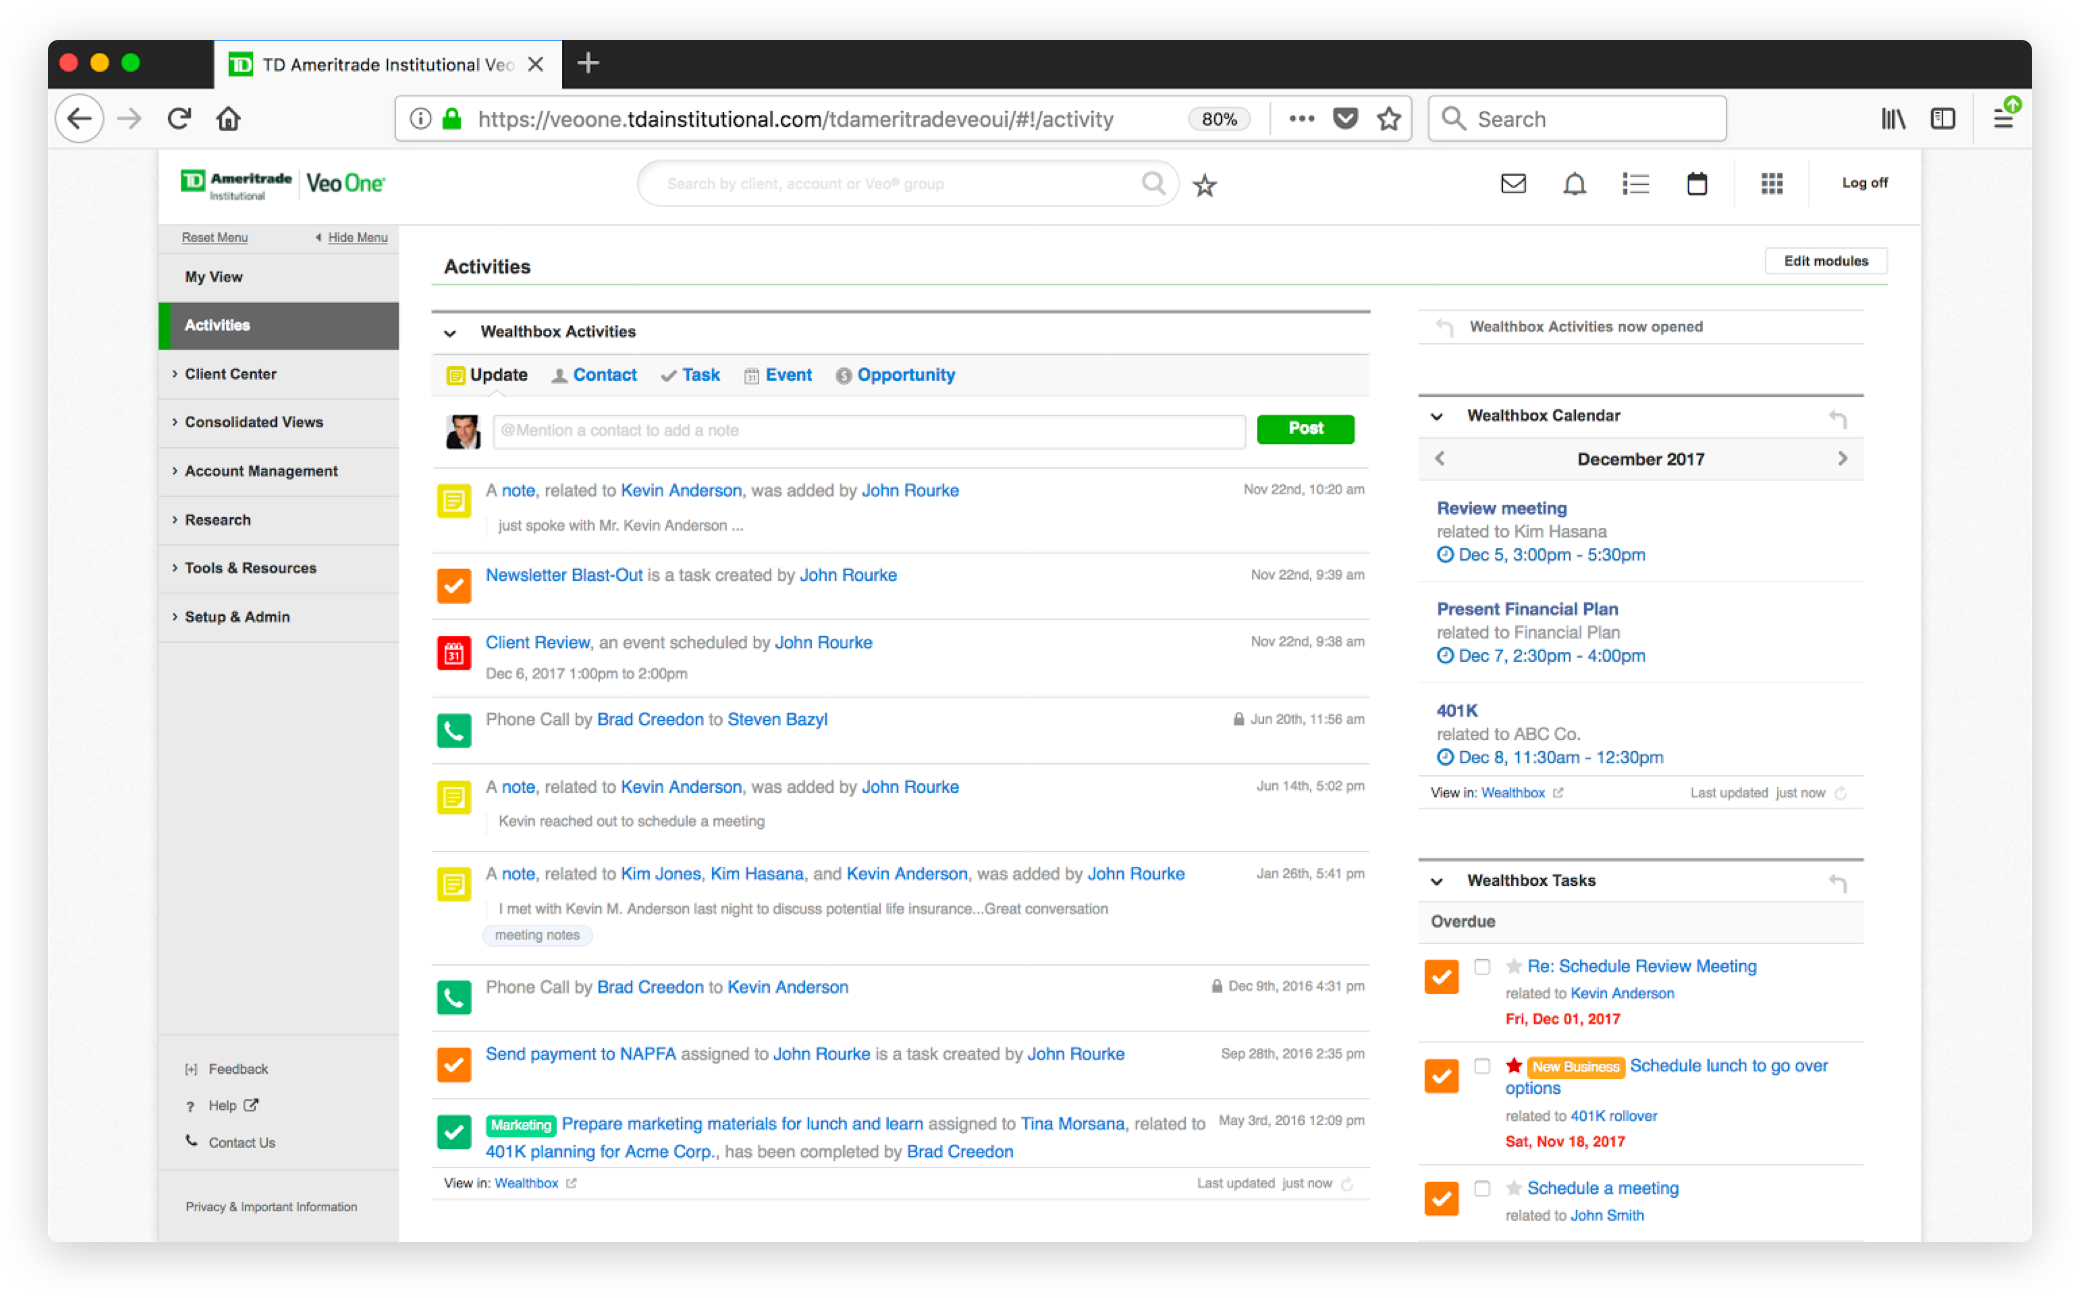Open the browser library icon
Screen dimensions: 2080x1298
point(1892,119)
